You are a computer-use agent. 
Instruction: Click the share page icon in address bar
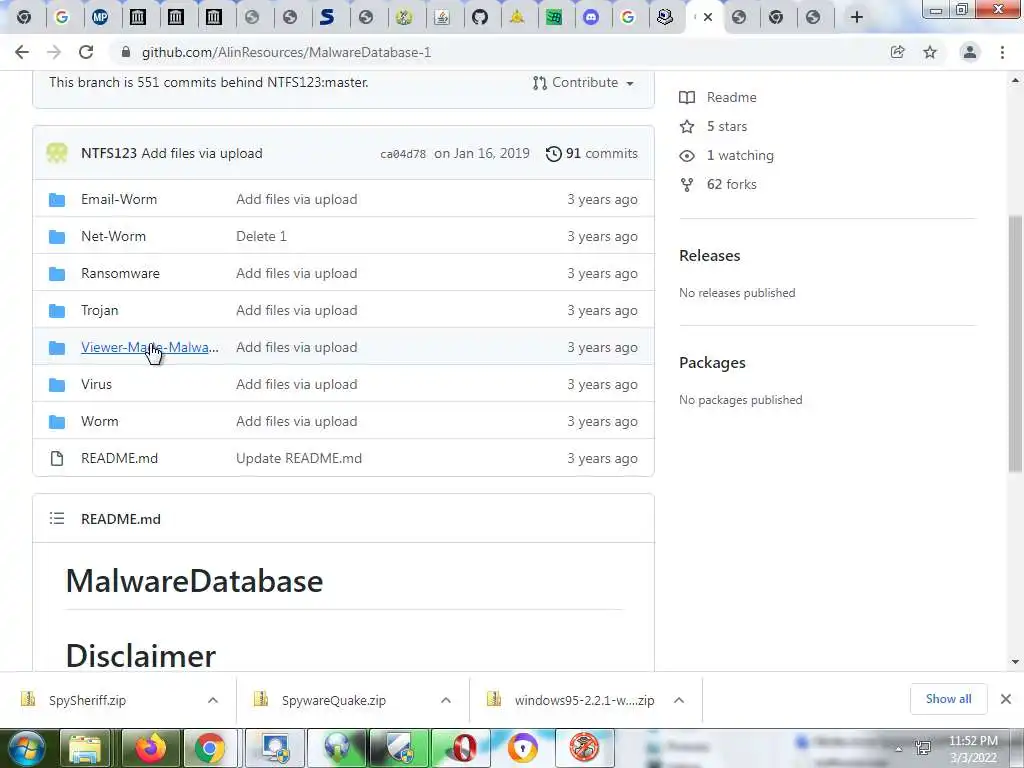898,52
